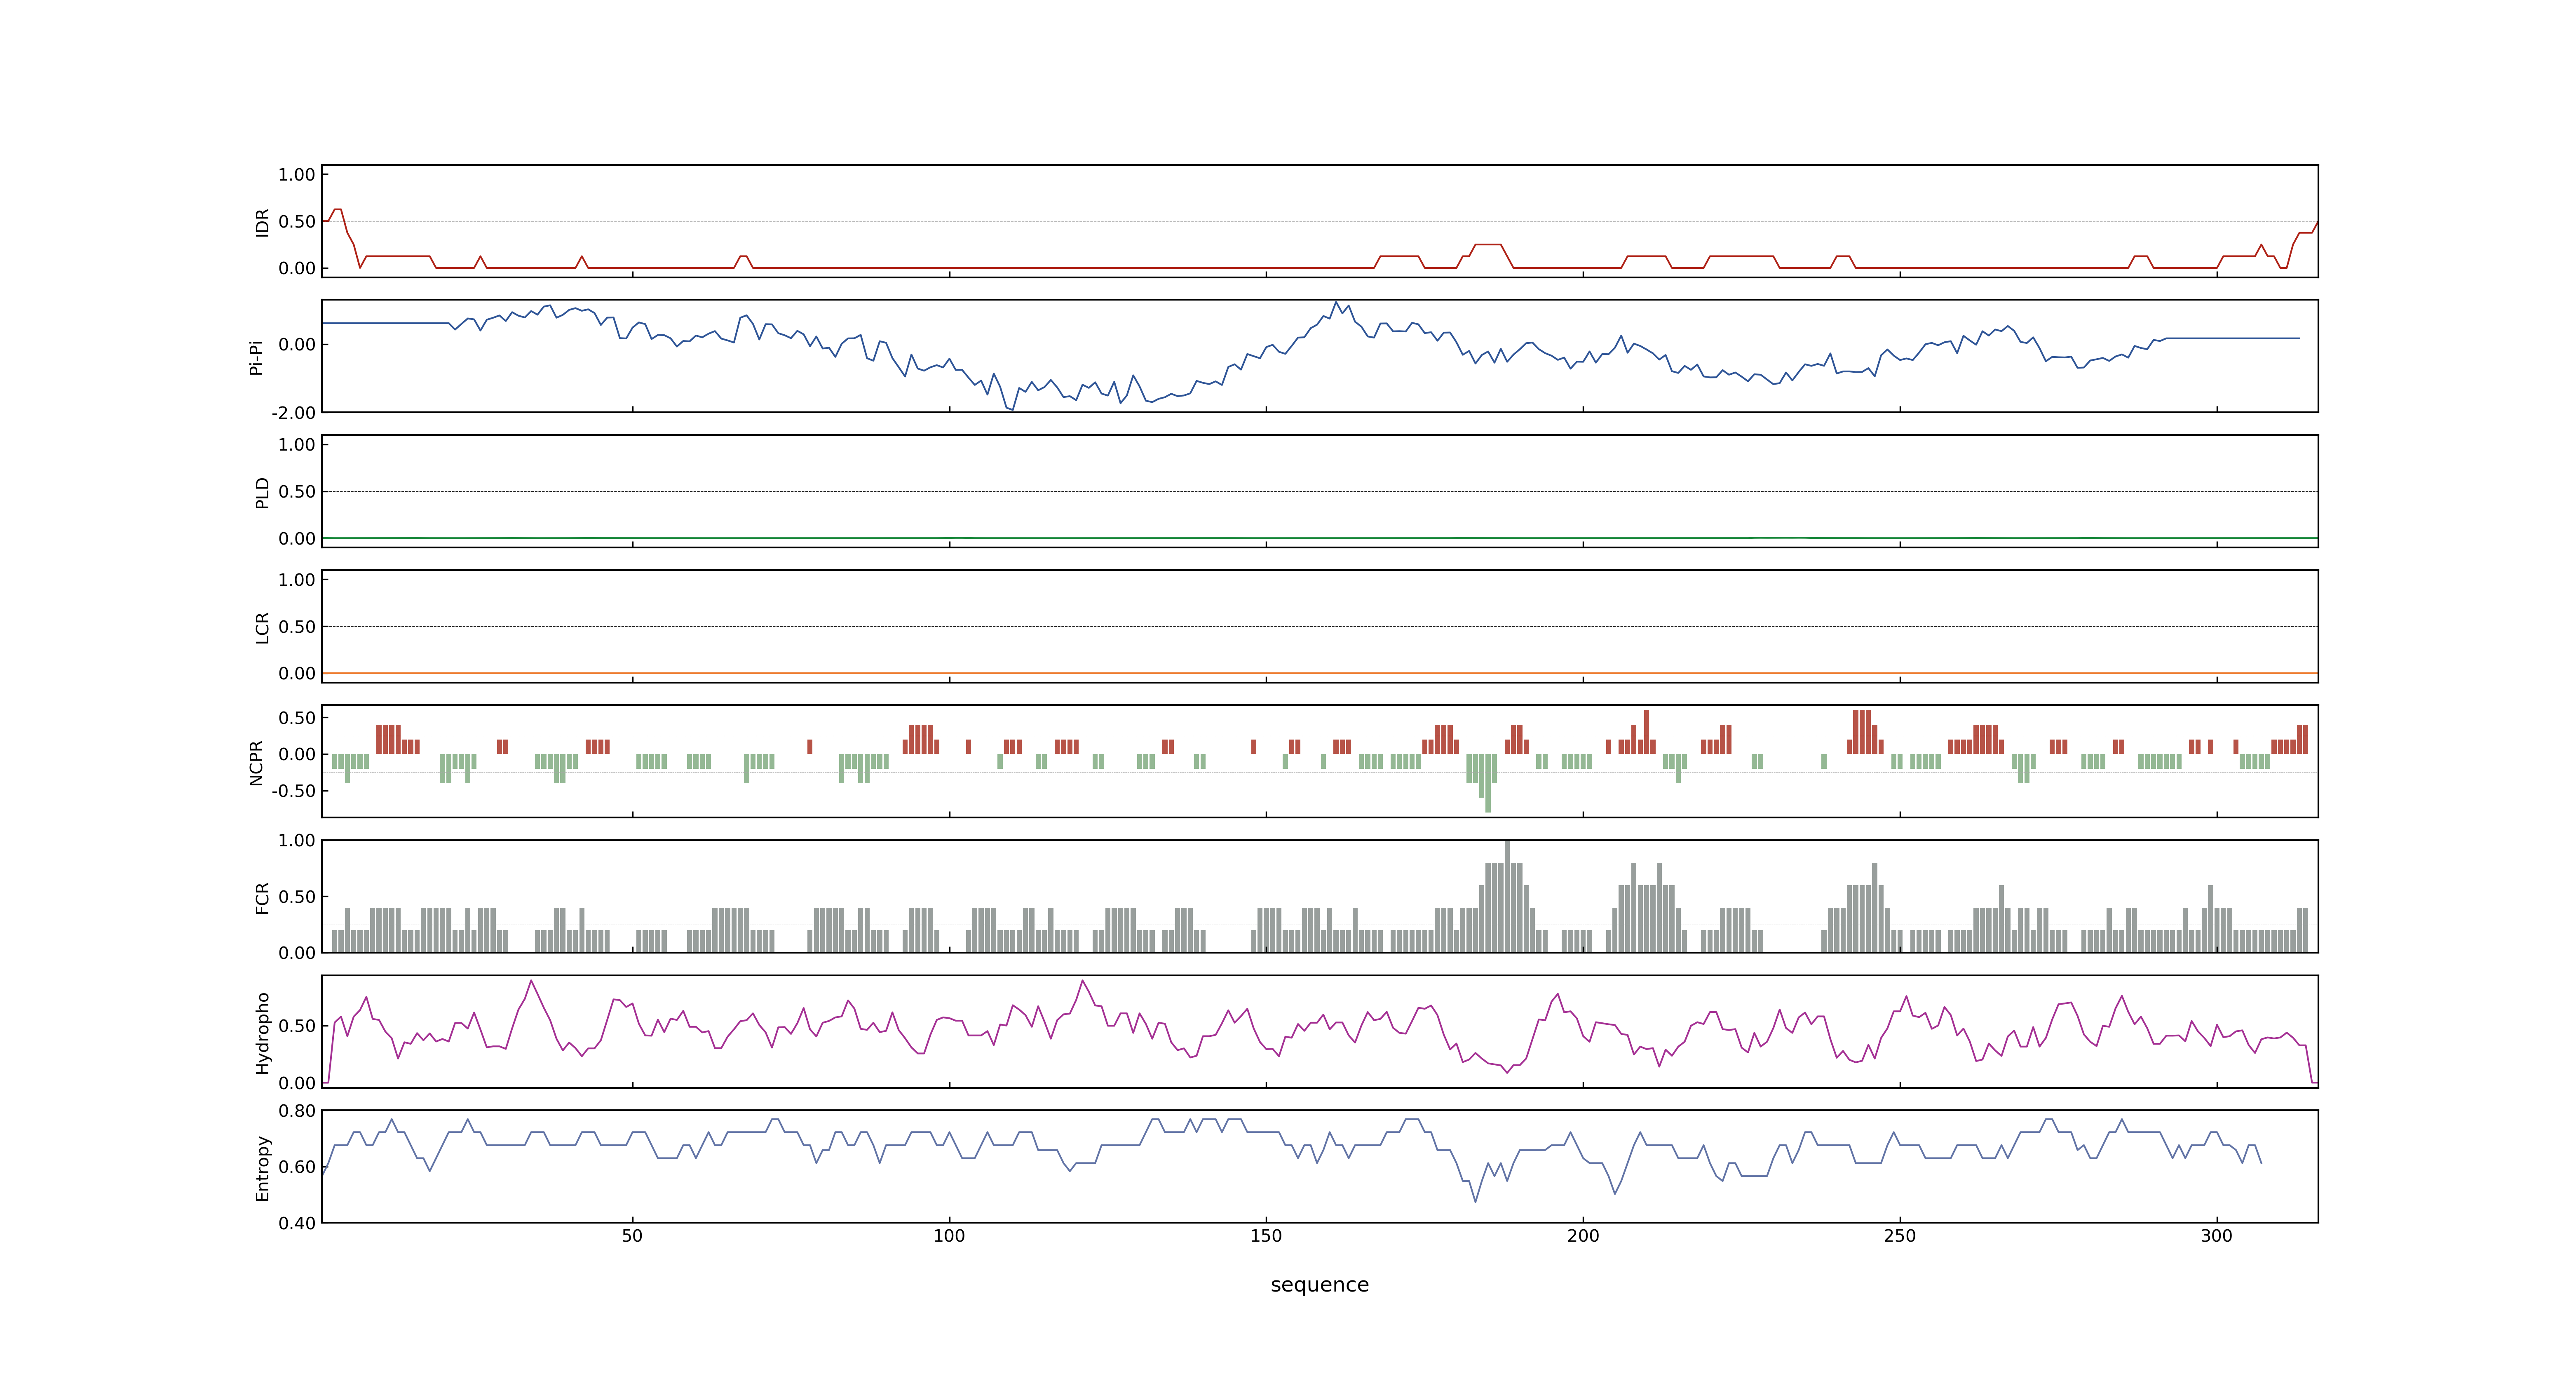Image resolution: width=2576 pixels, height=1374 pixels.
Task: Click the 0.40 tick on Entropy axis
Action: [x=297, y=1223]
